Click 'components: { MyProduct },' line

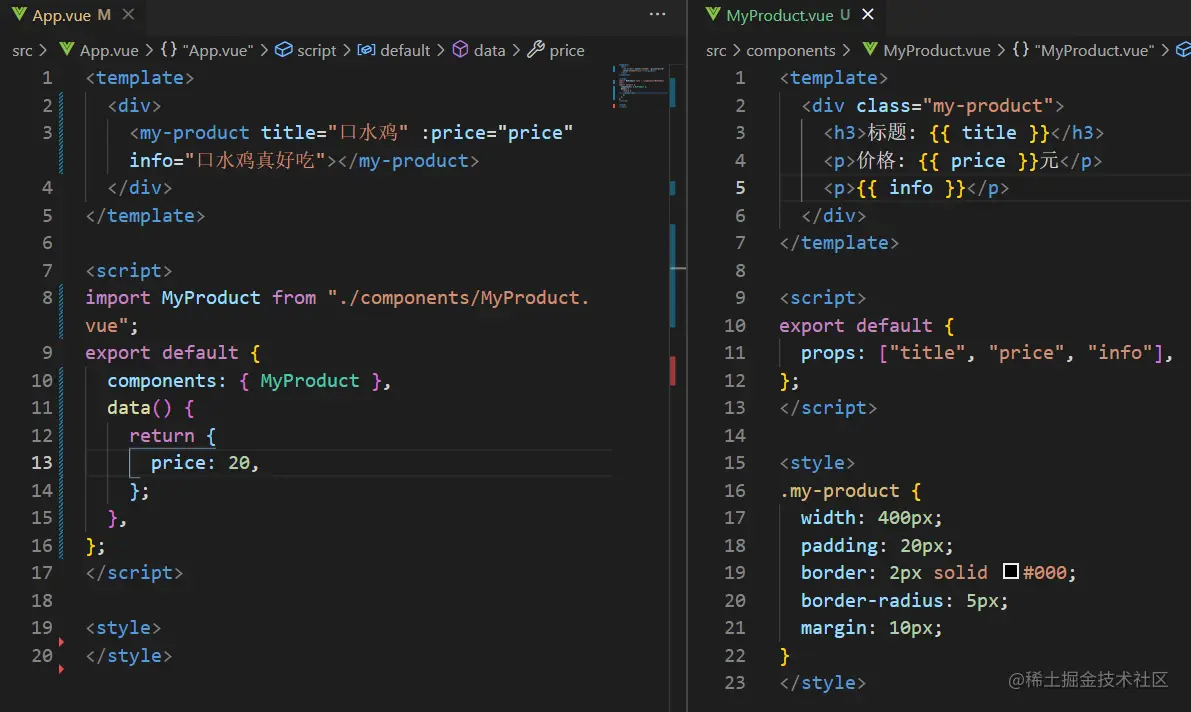click(x=249, y=381)
